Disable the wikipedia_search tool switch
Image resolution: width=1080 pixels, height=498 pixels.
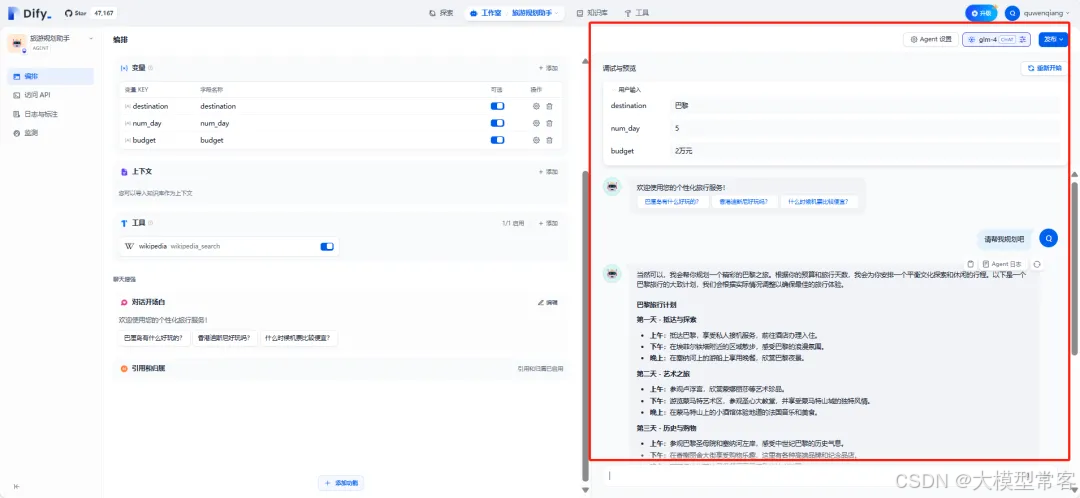tap(327, 246)
